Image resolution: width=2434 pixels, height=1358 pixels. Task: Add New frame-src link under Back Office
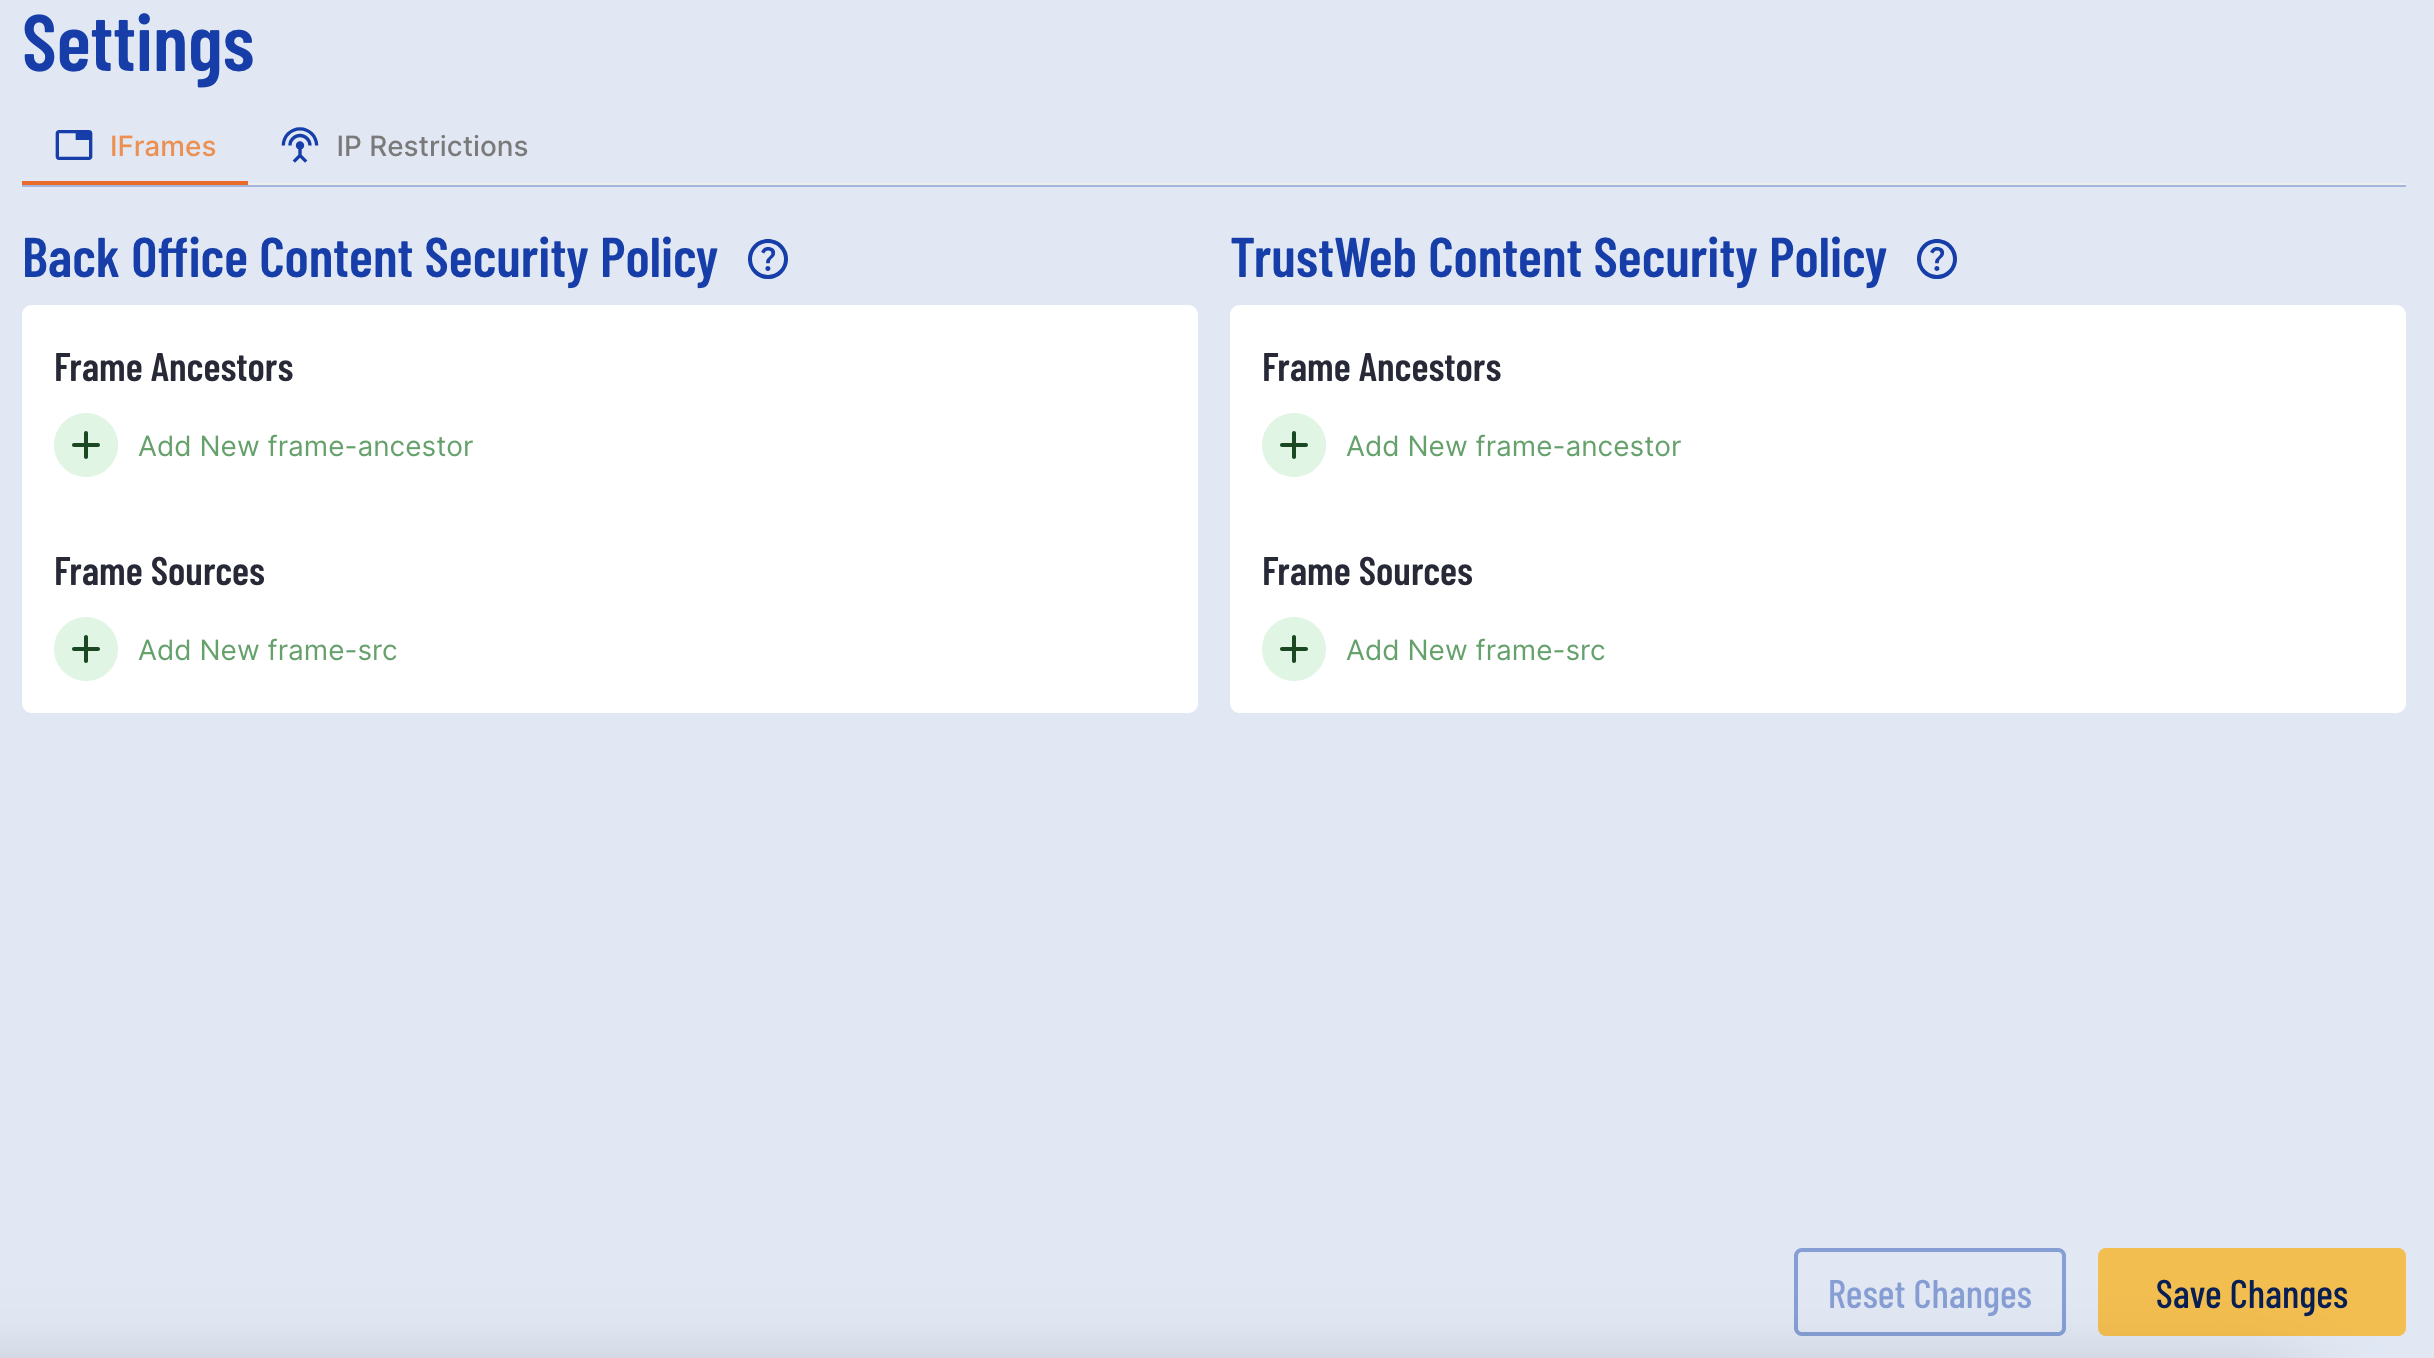pos(268,650)
